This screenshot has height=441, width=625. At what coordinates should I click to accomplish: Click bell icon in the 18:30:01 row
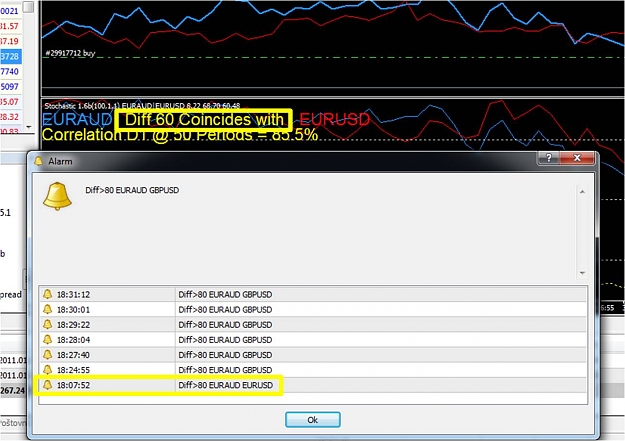(47, 309)
